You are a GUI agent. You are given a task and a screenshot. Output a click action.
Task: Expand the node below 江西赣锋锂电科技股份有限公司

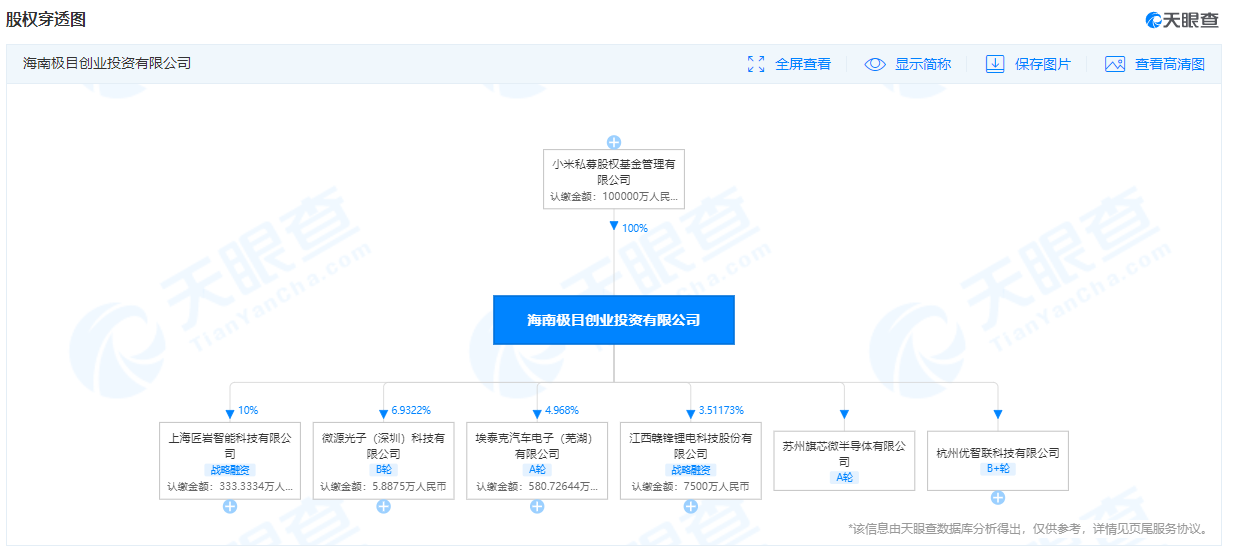[690, 507]
